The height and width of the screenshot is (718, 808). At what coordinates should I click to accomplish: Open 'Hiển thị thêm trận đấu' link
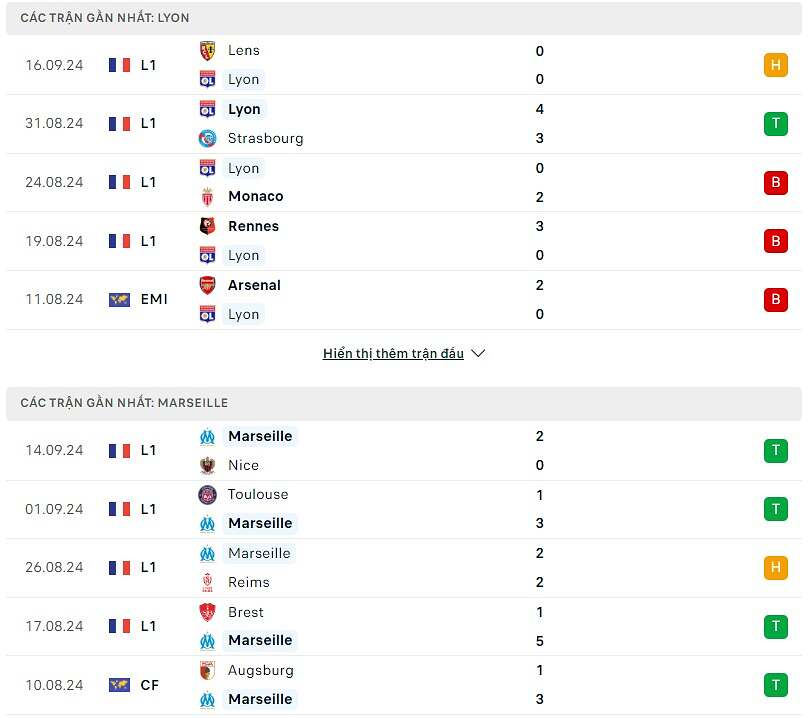point(393,353)
